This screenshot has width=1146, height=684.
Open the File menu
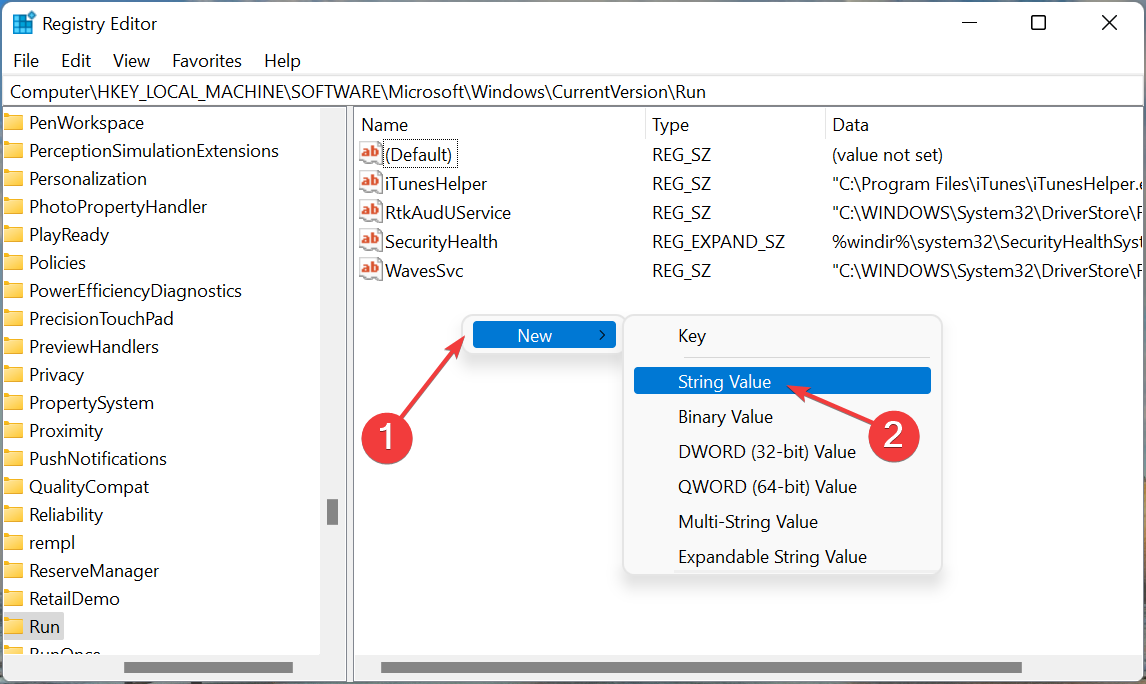tap(26, 61)
